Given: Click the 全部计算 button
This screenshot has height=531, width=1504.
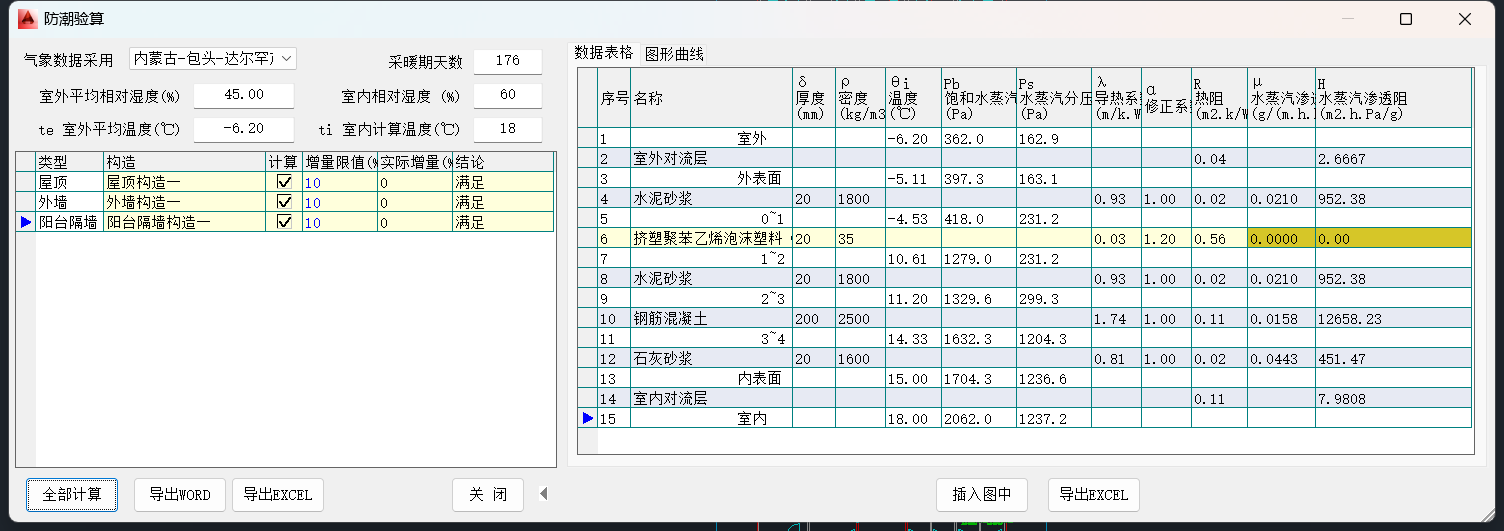Looking at the screenshot, I should (72, 494).
